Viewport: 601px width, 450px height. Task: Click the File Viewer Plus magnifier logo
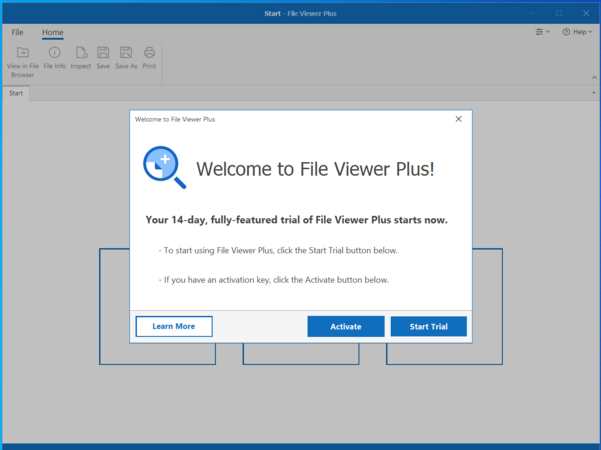click(164, 168)
